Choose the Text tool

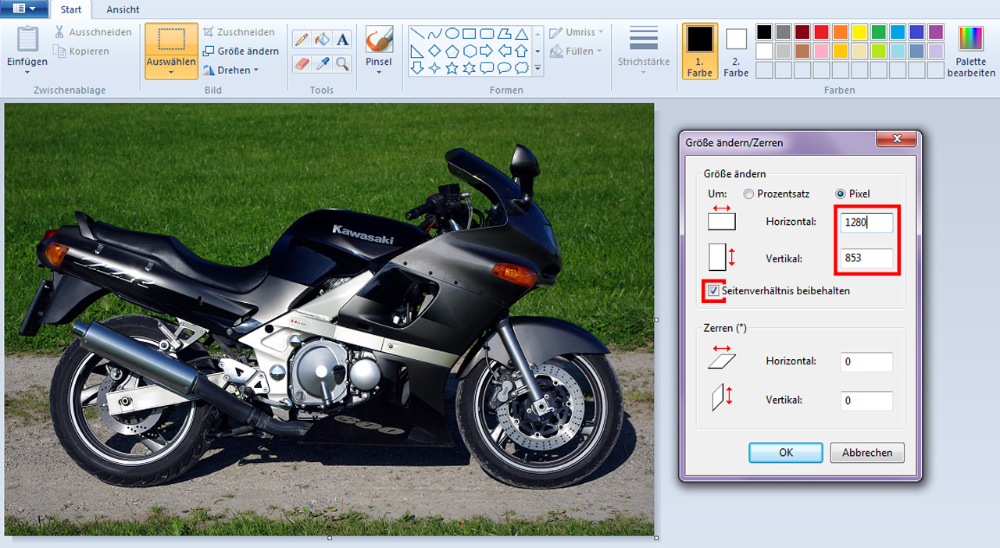click(x=343, y=39)
